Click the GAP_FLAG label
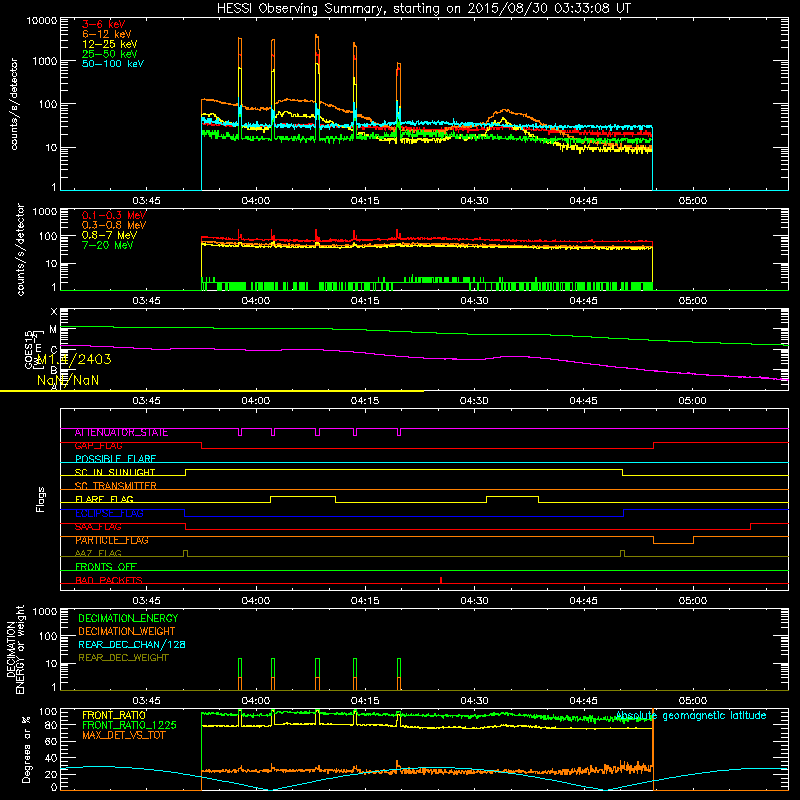Viewport: 800px width, 800px height. point(98,446)
